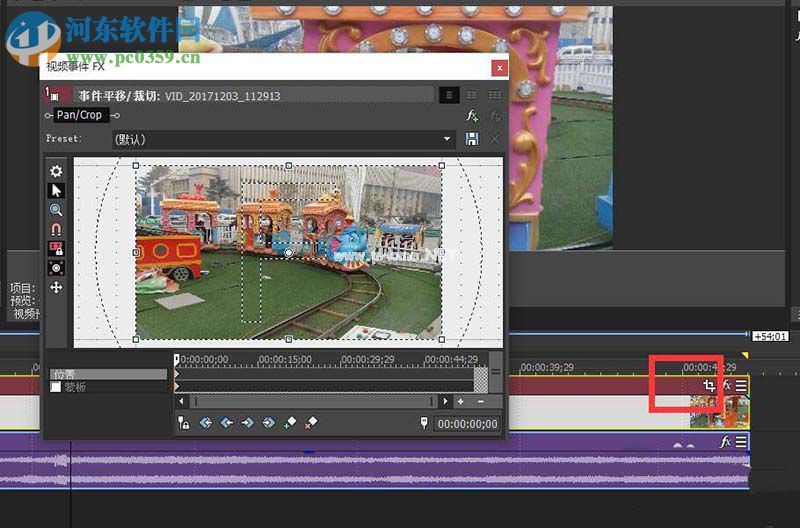Click the keyframe timecode field 00:00:00;00
800x528 pixels.
point(467,424)
